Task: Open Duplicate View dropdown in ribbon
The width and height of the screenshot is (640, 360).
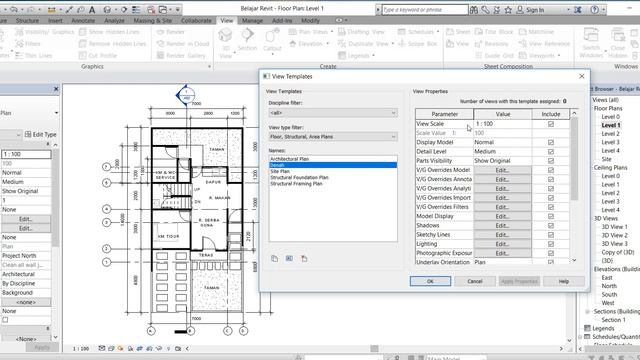Action: point(366,44)
